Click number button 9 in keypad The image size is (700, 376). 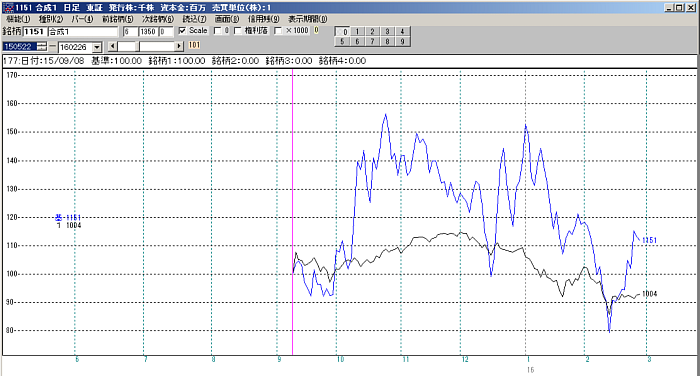coord(402,42)
